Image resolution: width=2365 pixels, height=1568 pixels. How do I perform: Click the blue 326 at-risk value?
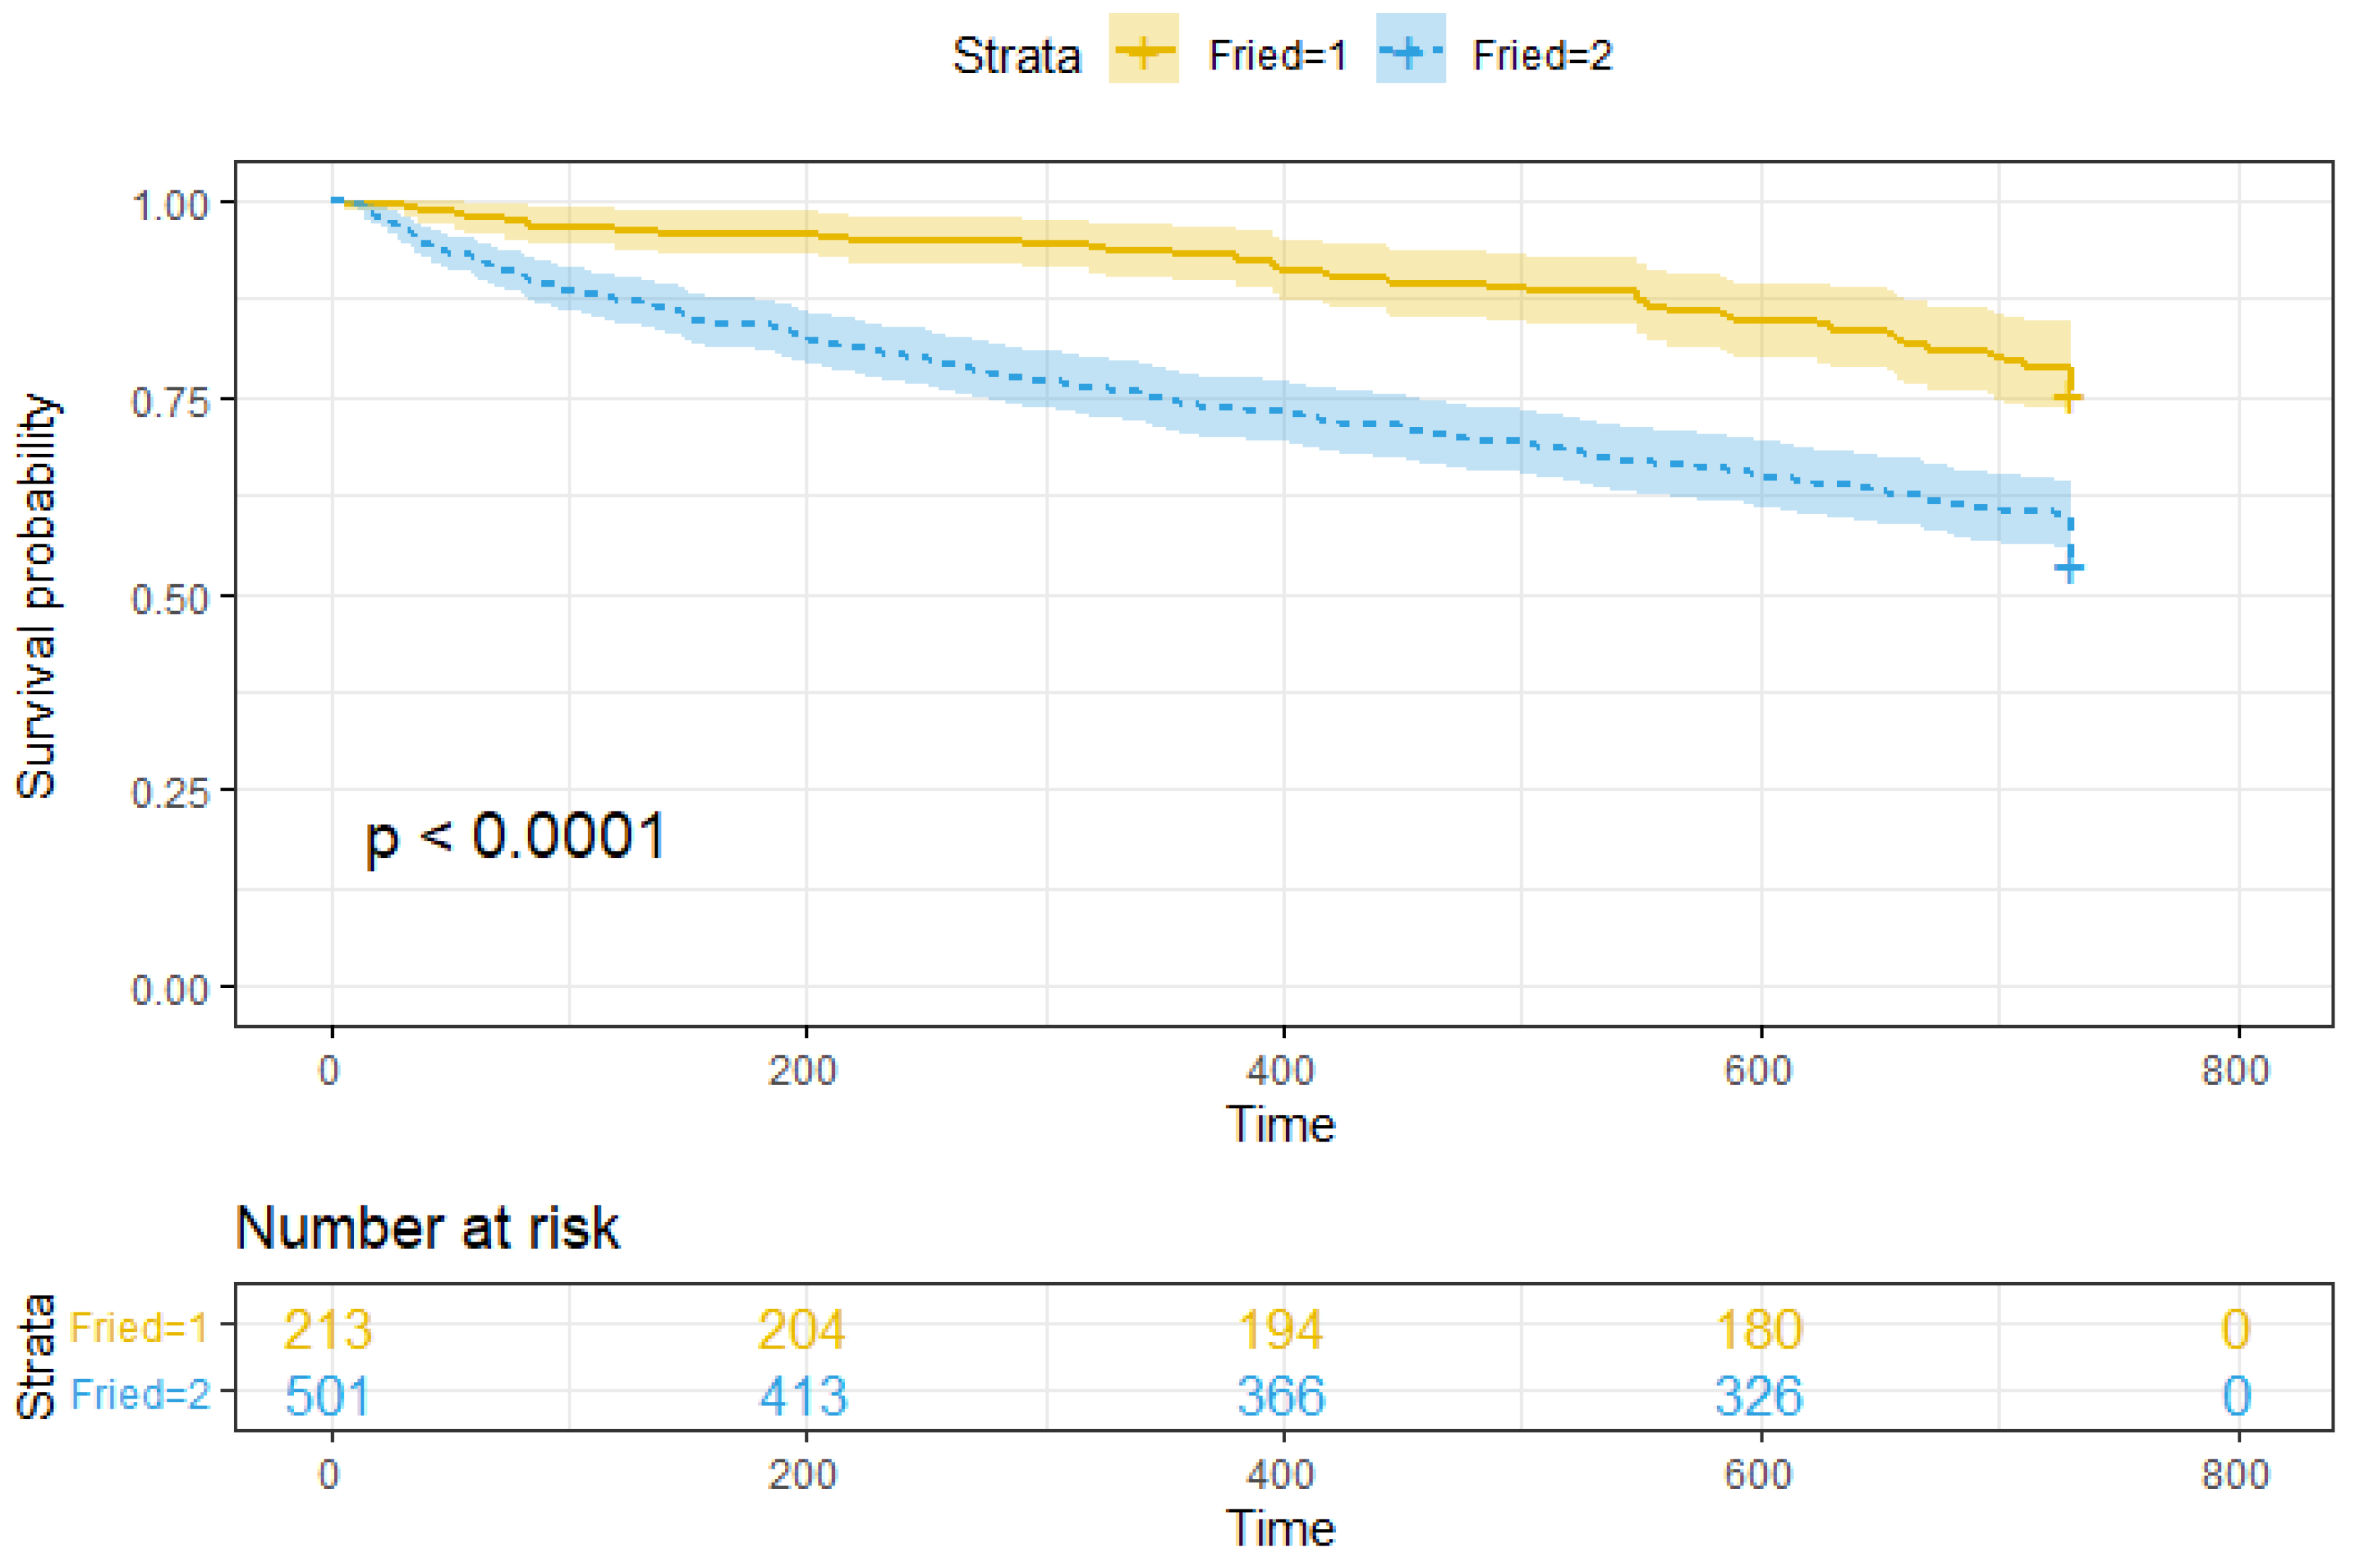click(1759, 1396)
